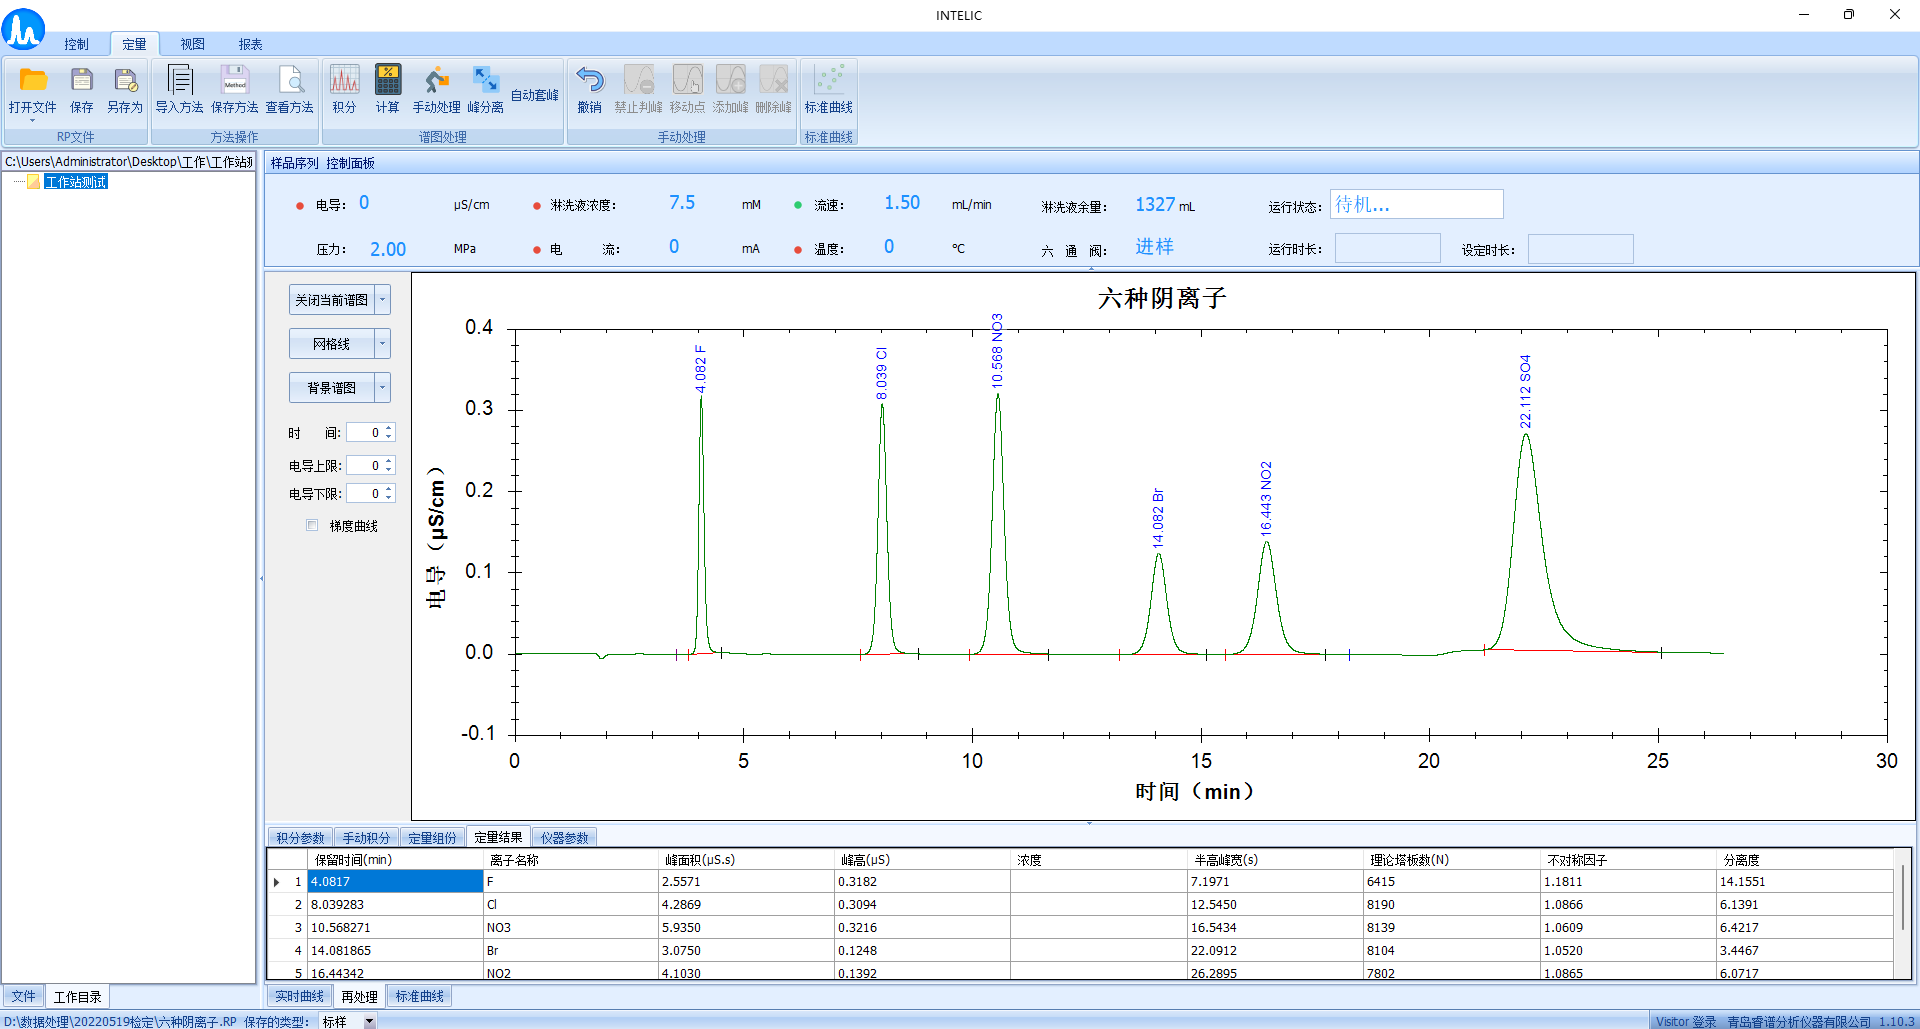Image resolution: width=1920 pixels, height=1029 pixels.
Task: Click the 关闭当前谱图 button
Action: [x=332, y=300]
